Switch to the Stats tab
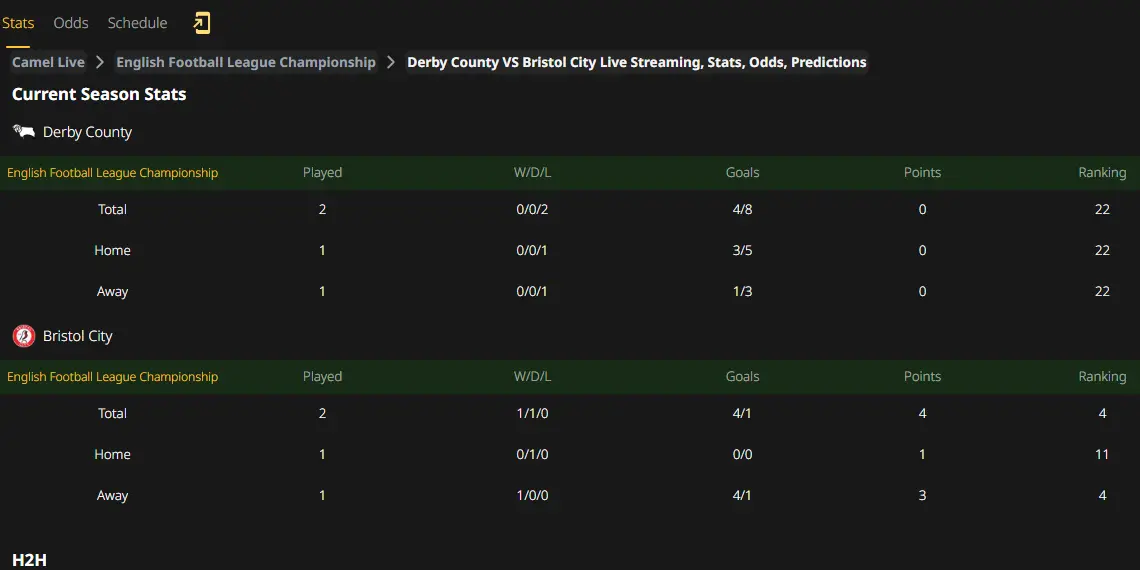Viewport: 1140px width, 570px height. (x=18, y=23)
